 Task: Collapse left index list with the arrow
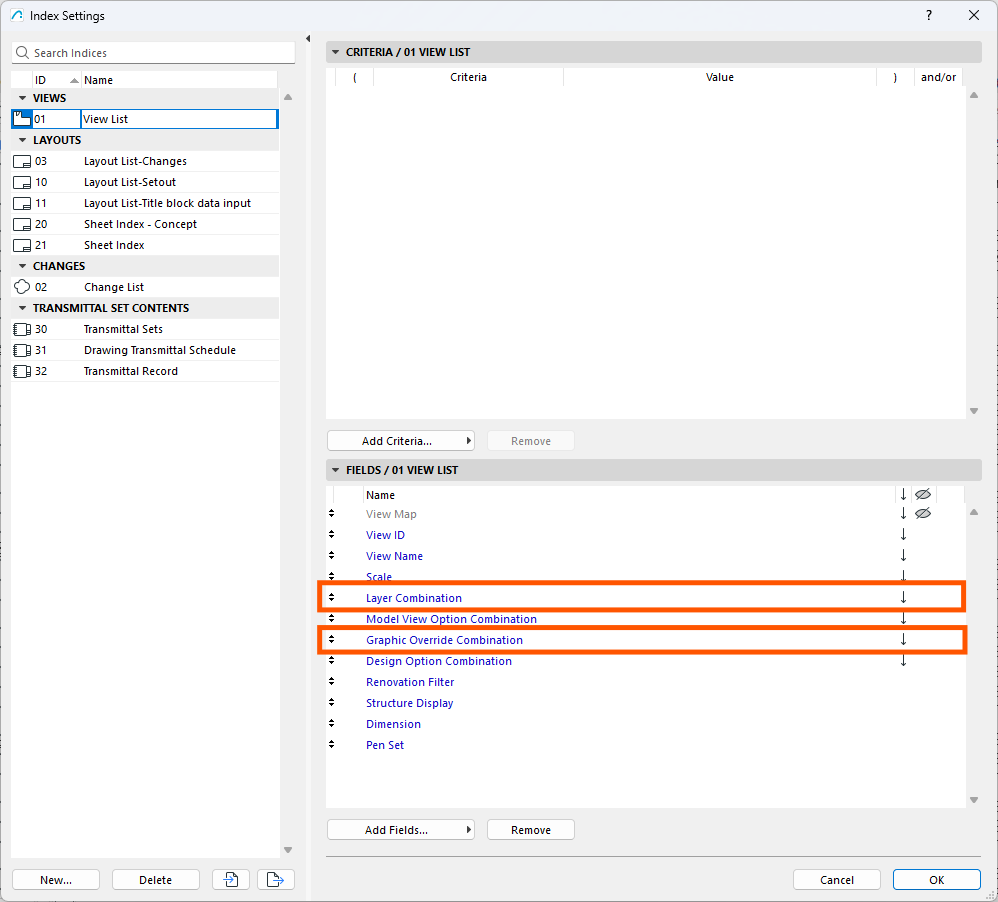pyautogui.click(x=308, y=38)
